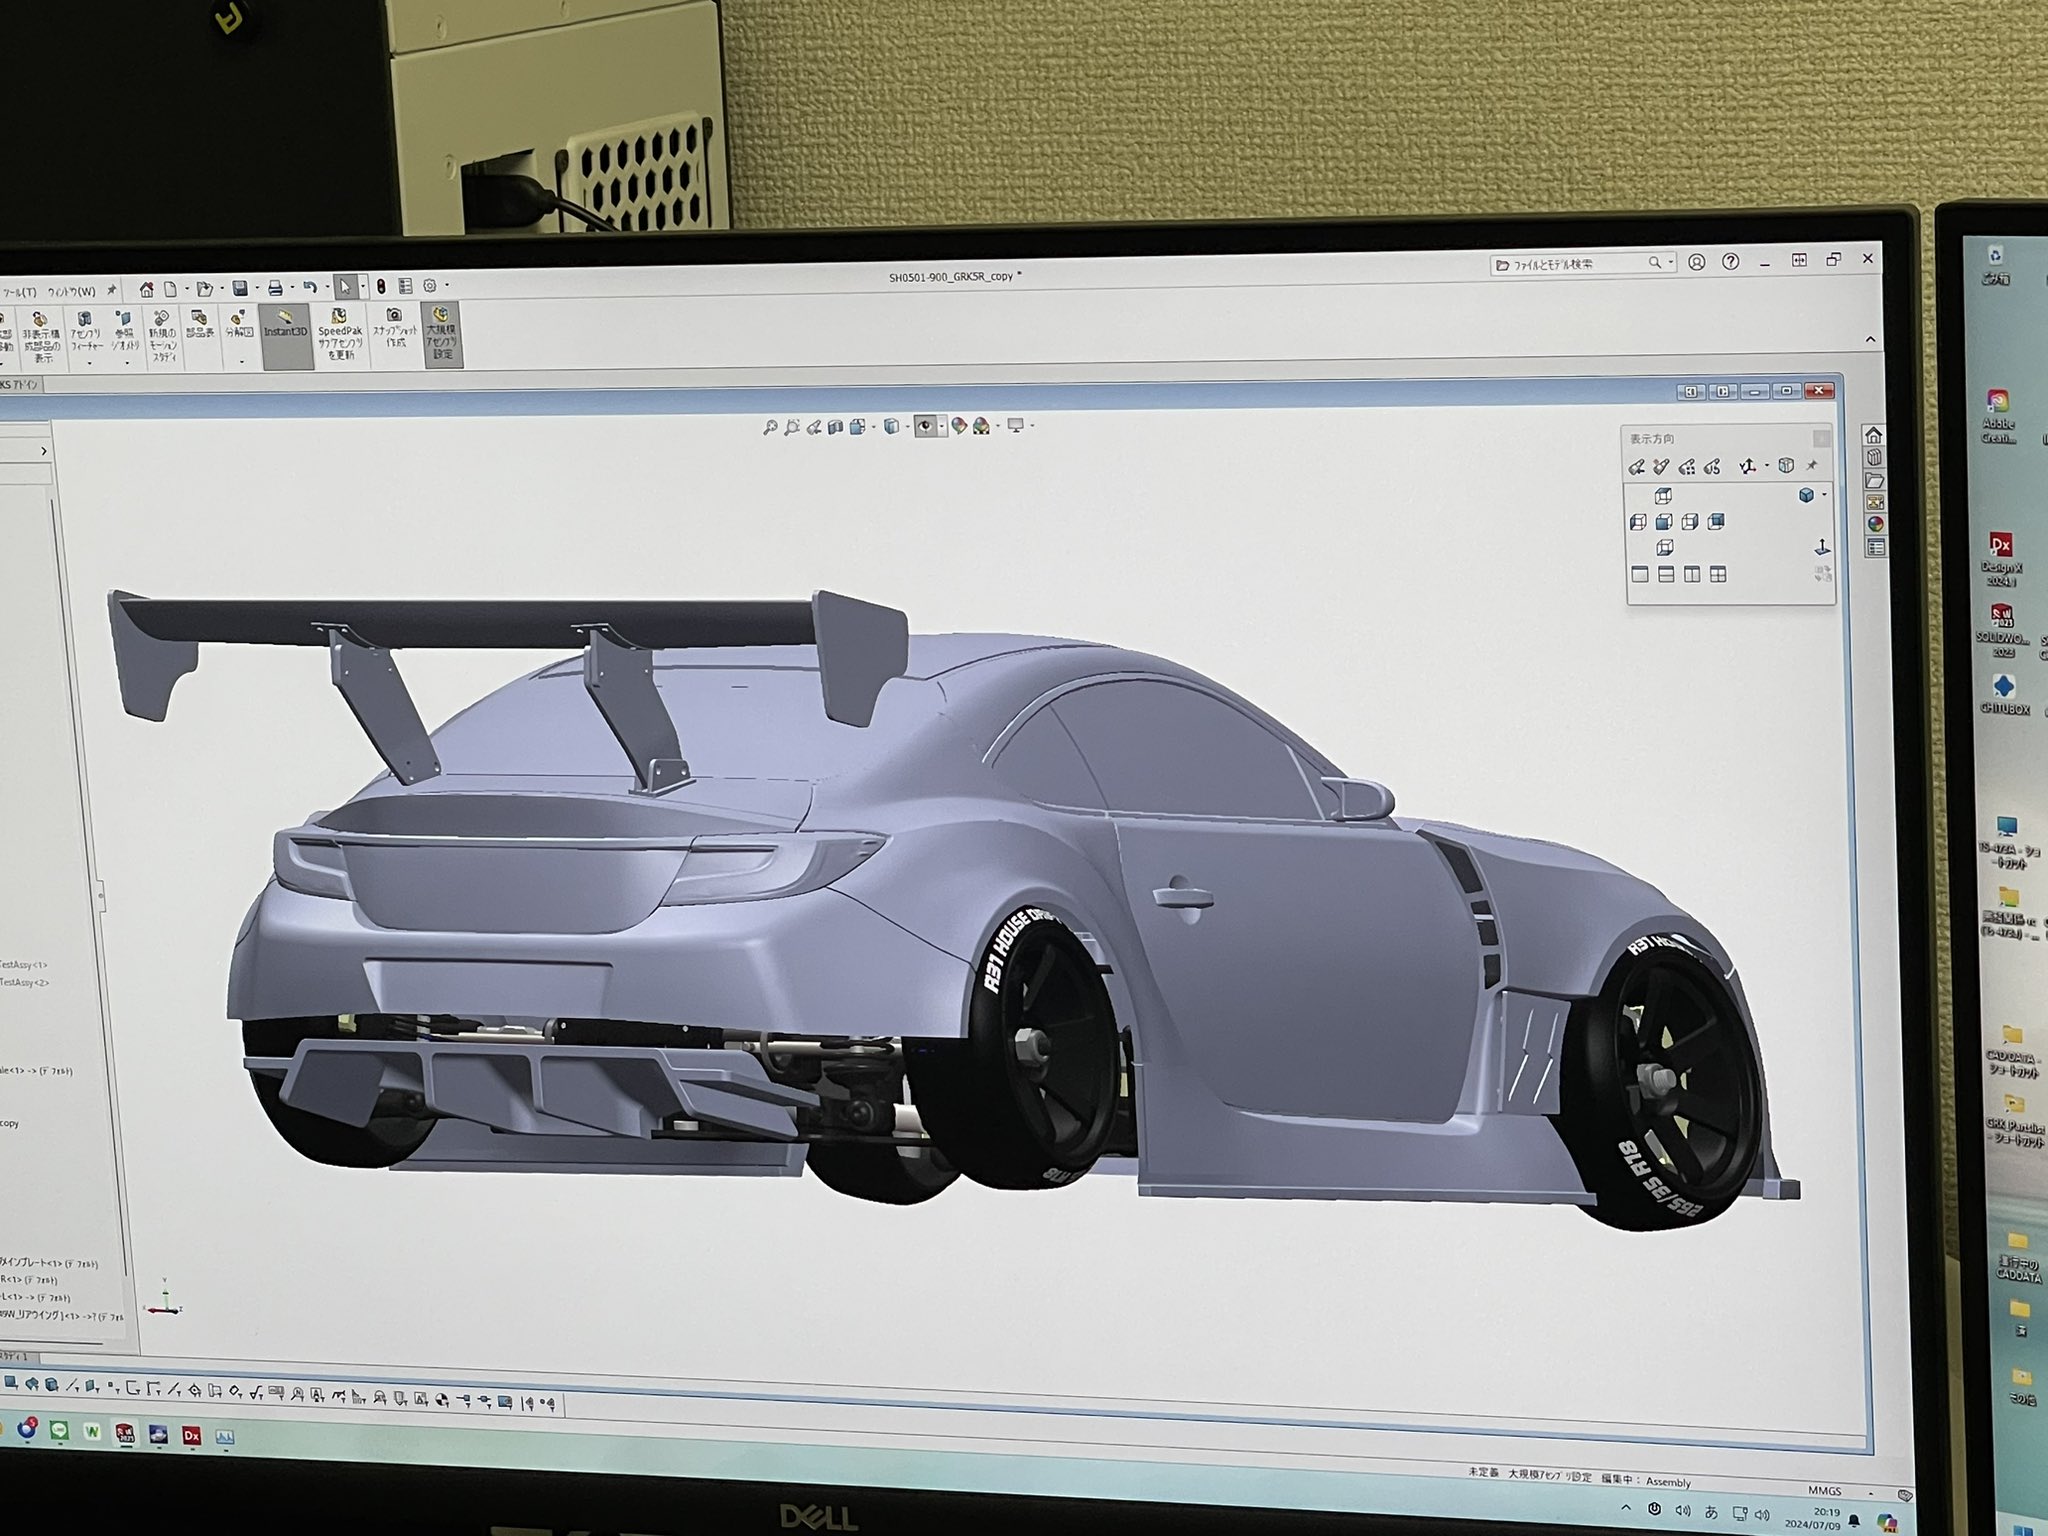Click New View telescope icon in Orientation panel
The image size is (2048, 1536).
point(1661,466)
